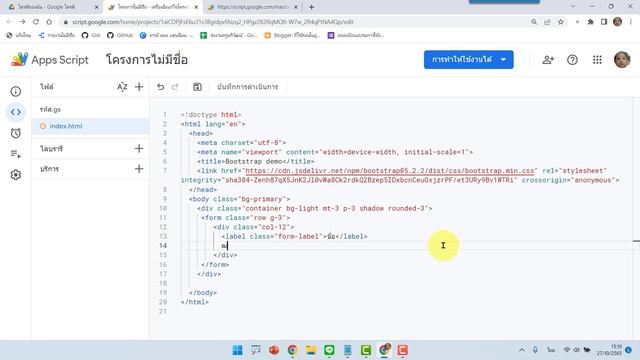Open Project Settings gear icon

[16, 175]
